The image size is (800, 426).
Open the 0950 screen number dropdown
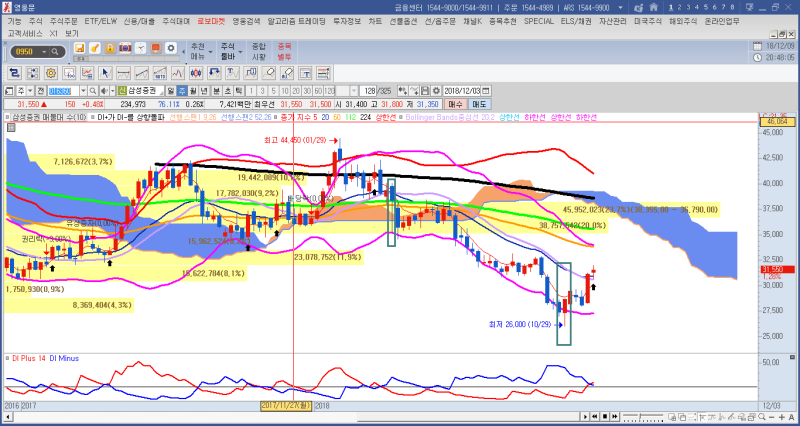point(44,52)
